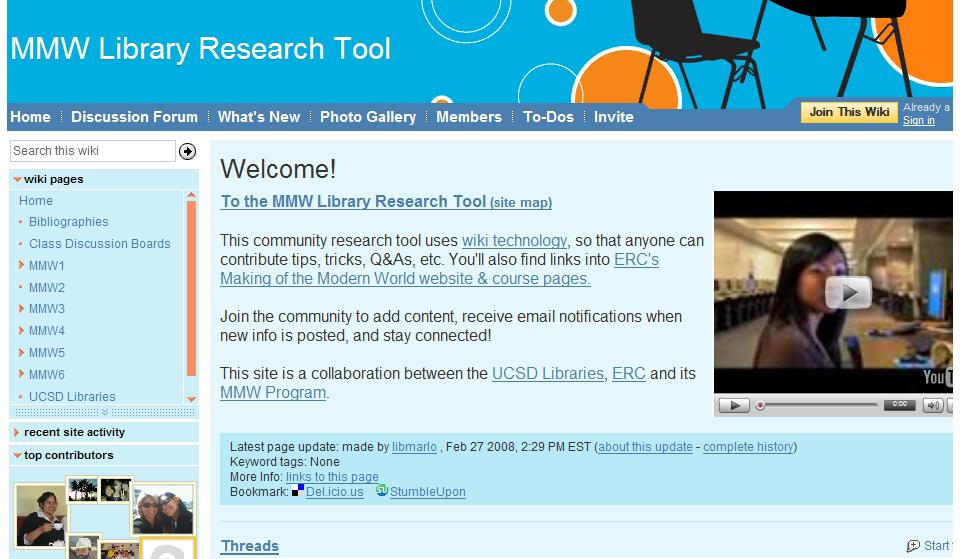Expand wiki pages panel via bottom chevron handle
Screen dimensions: 965x559
coord(105,412)
